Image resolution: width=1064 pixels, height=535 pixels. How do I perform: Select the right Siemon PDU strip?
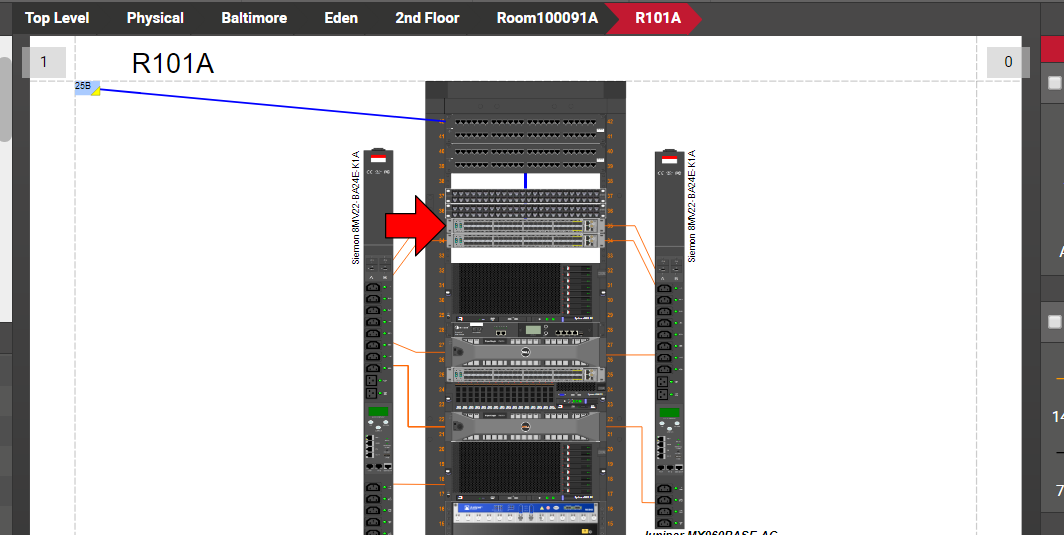(x=669, y=340)
